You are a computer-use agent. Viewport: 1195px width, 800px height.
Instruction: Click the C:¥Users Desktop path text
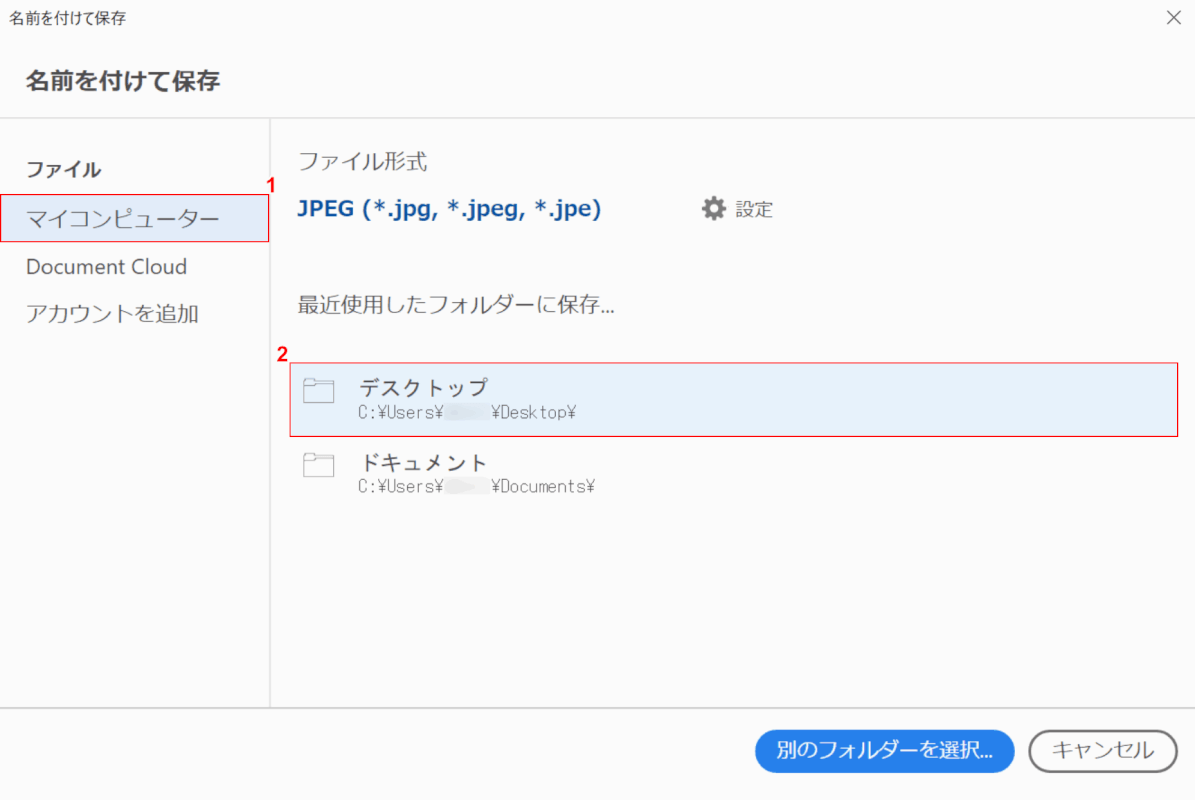click(x=467, y=412)
